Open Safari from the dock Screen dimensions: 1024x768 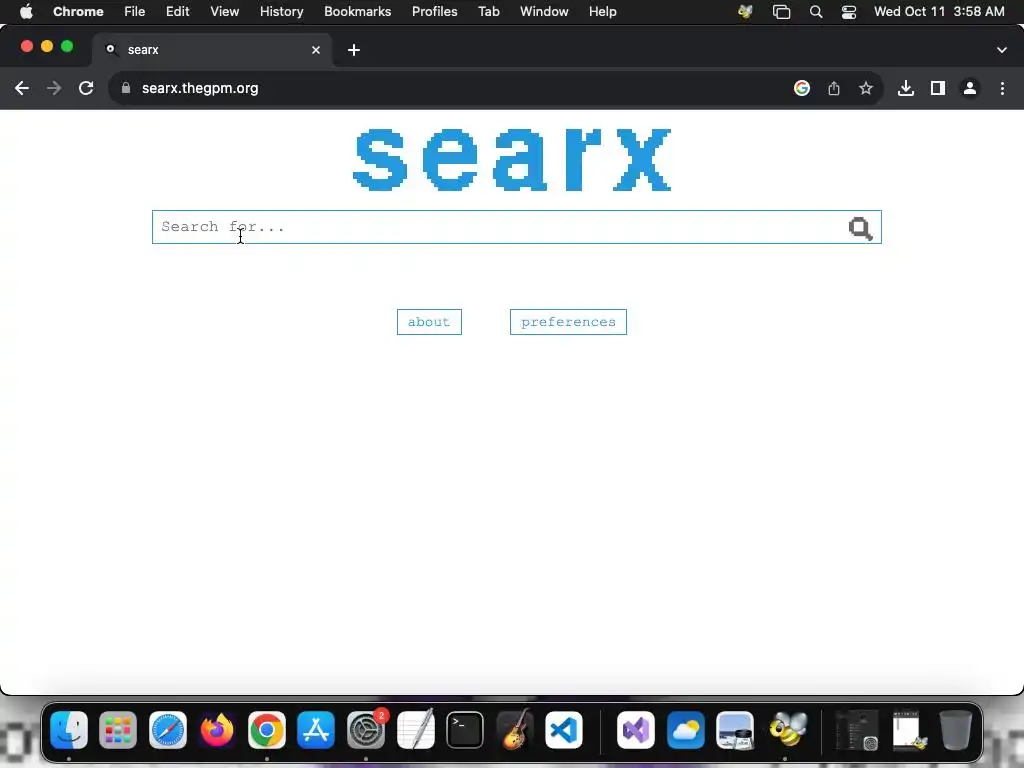click(168, 729)
